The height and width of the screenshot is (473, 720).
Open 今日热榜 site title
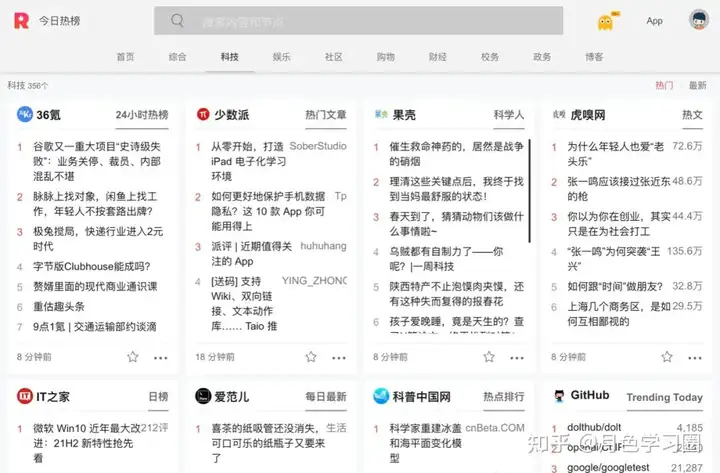(x=59, y=21)
